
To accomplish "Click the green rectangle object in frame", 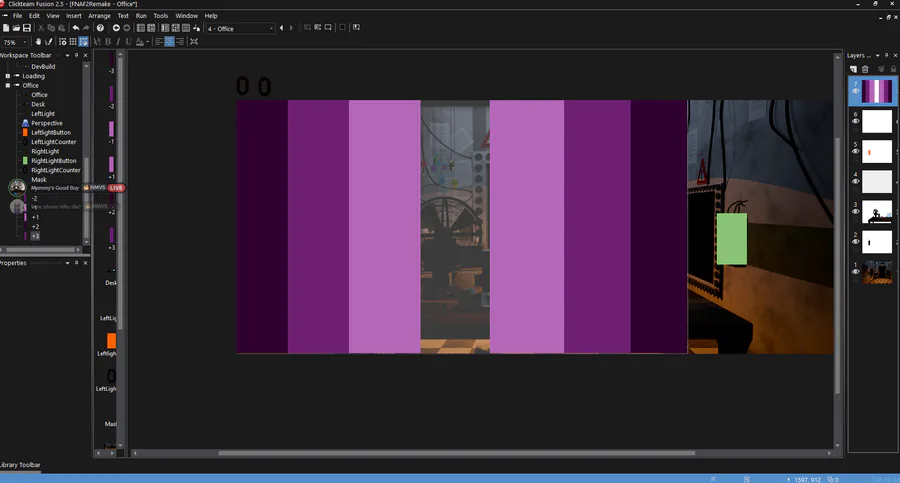I will [x=732, y=239].
